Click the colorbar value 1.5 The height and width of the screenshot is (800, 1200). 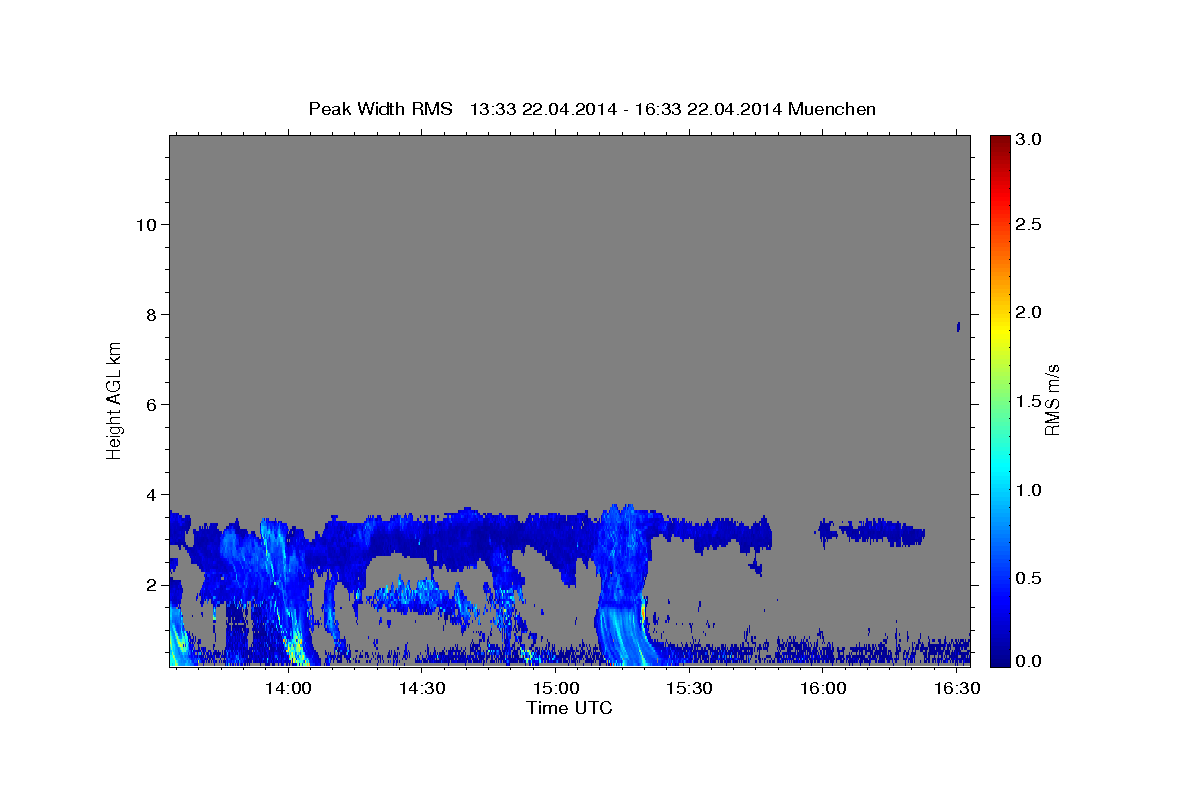click(1029, 402)
